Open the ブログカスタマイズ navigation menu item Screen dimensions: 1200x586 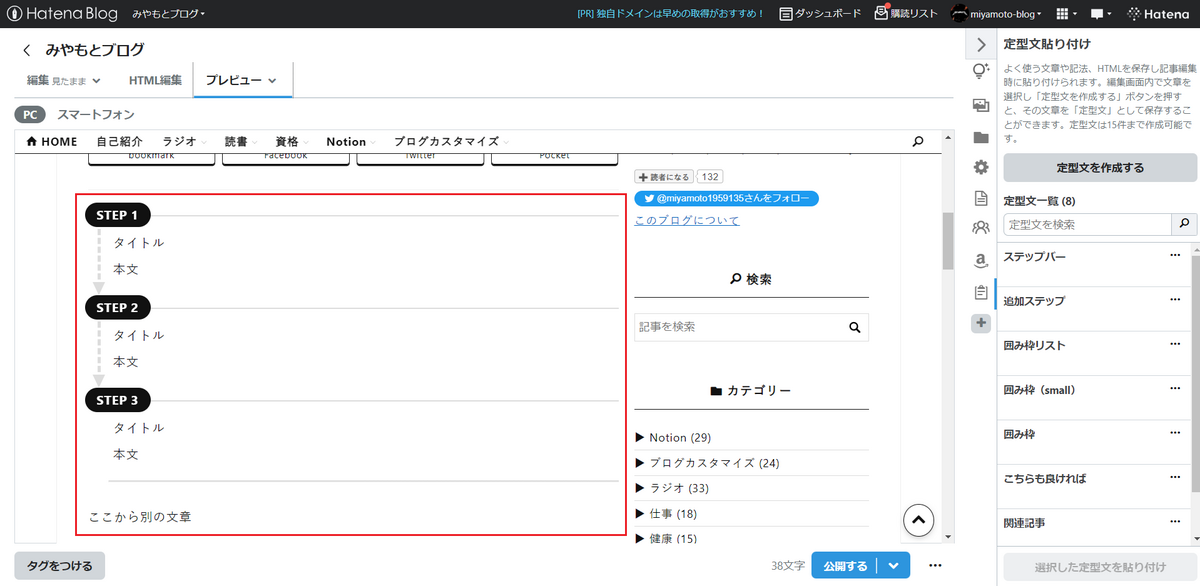pos(451,142)
